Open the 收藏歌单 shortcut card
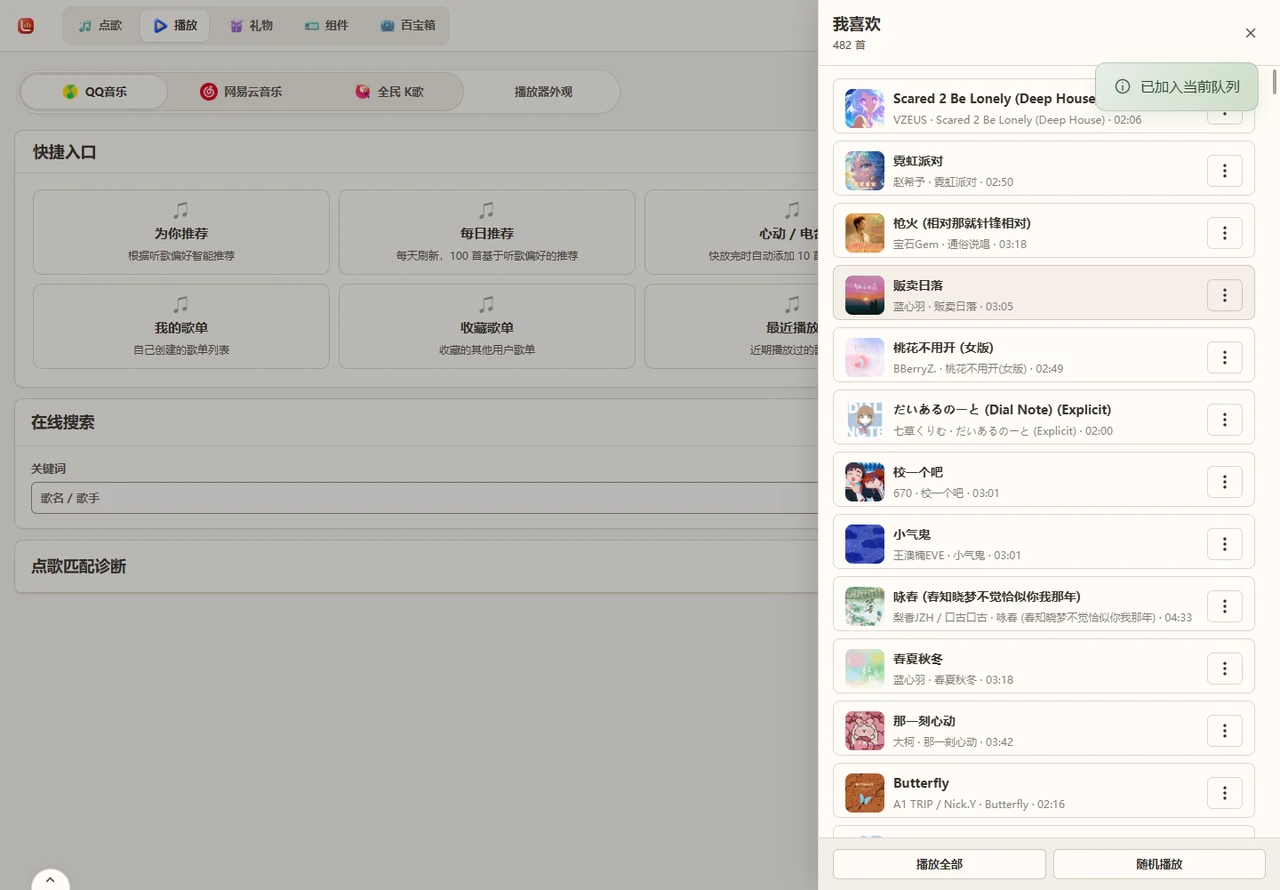This screenshot has width=1280, height=890. pyautogui.click(x=487, y=326)
